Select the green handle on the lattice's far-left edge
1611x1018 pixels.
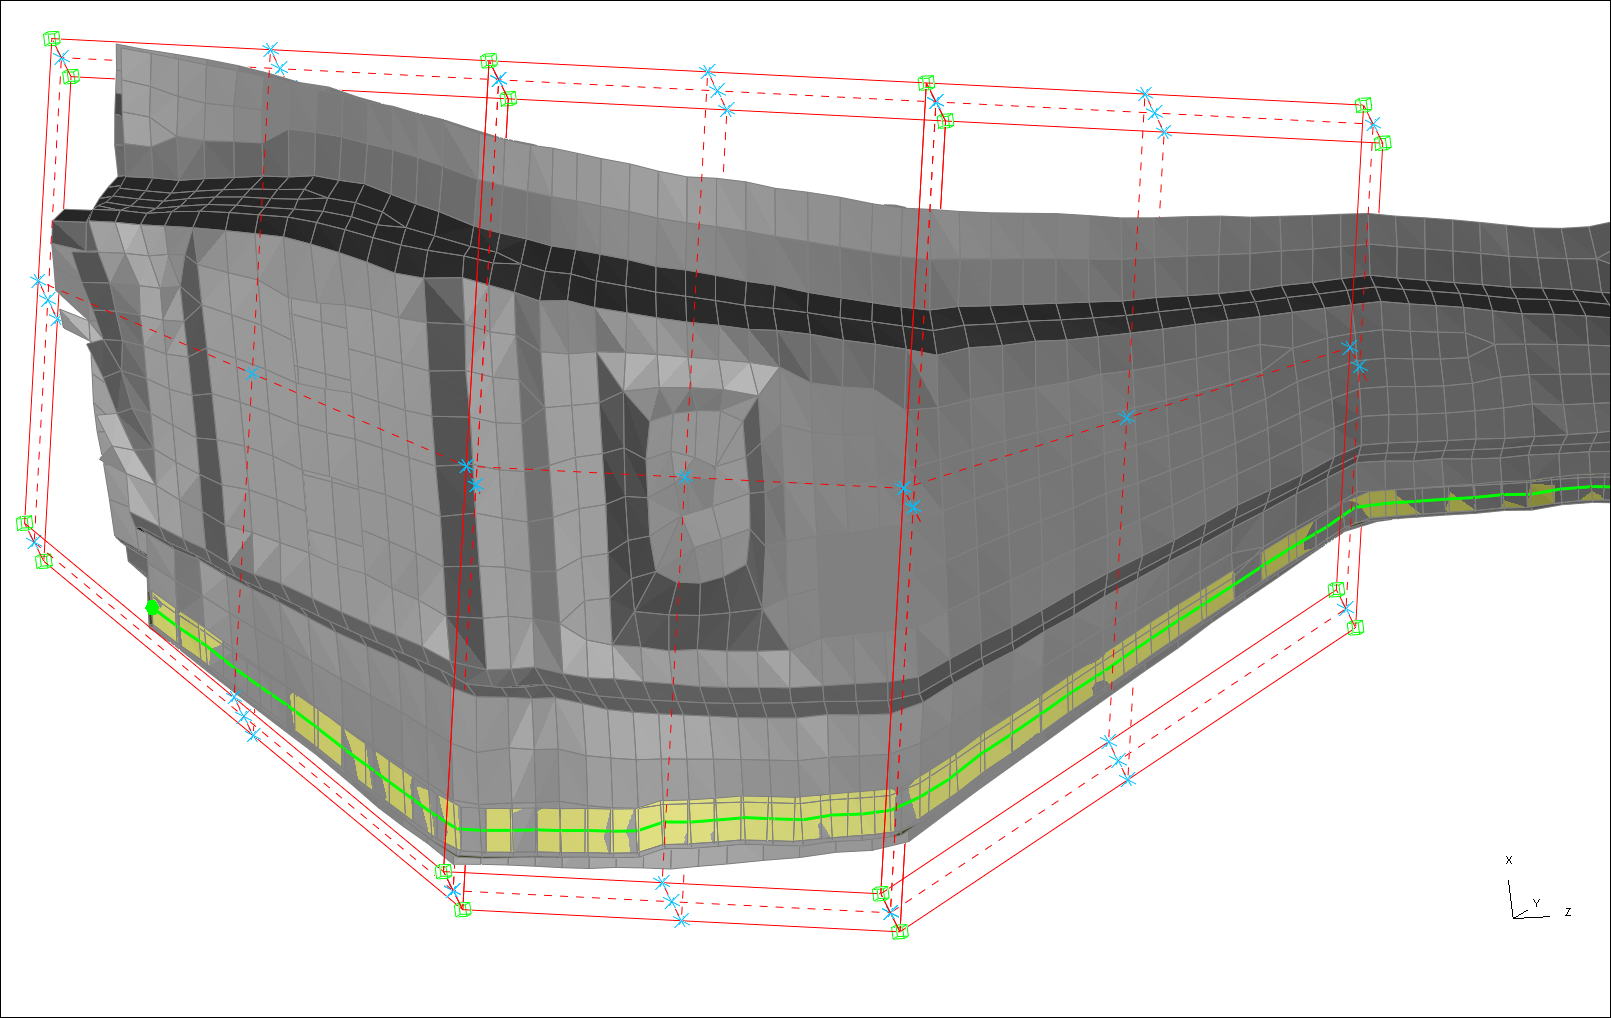pyautogui.click(x=25, y=523)
